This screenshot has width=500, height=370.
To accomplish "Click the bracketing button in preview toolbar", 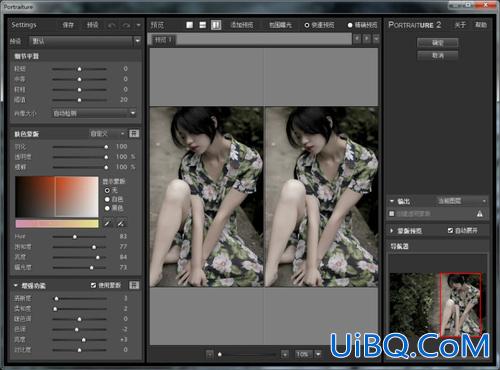I will [280, 25].
